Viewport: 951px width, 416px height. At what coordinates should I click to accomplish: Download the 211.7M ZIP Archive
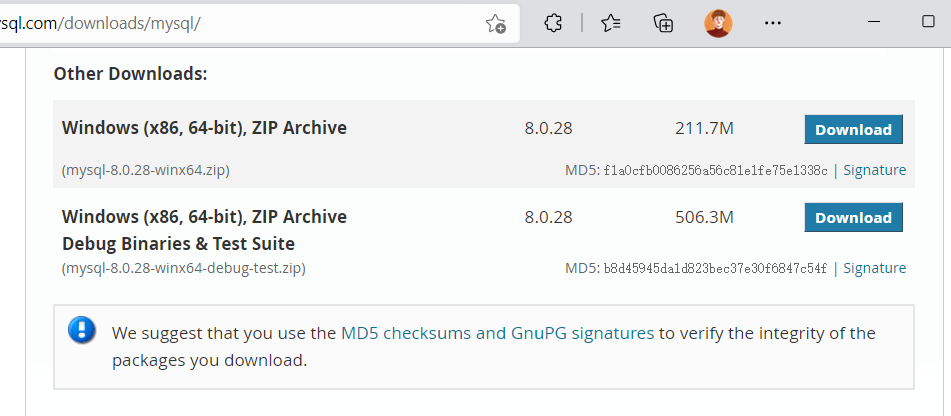click(853, 129)
